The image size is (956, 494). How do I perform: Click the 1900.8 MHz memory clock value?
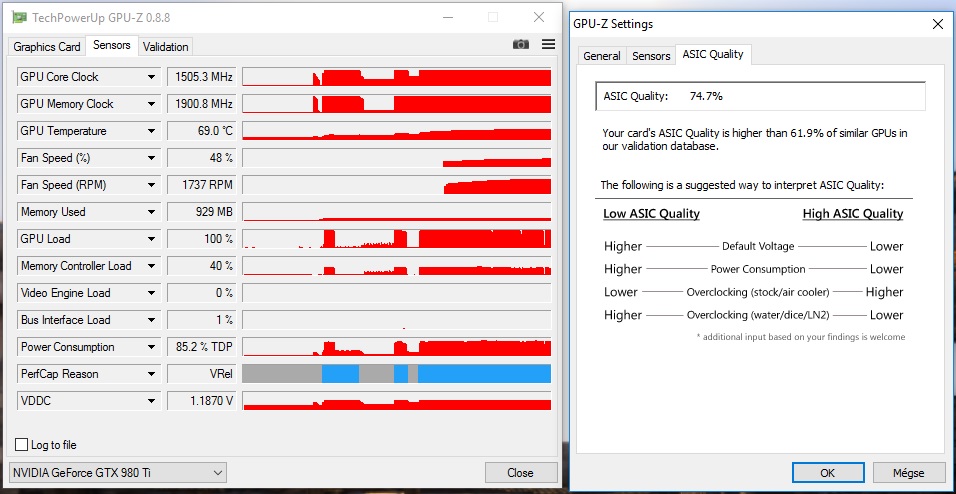(x=202, y=104)
